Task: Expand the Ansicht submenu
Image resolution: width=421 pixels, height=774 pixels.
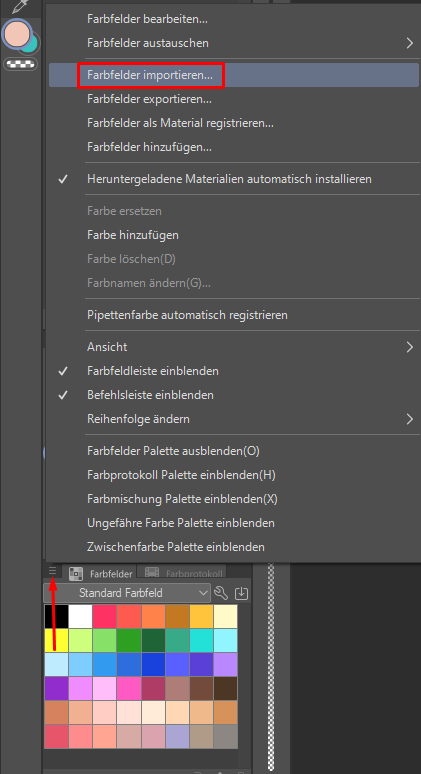Action: coord(234,347)
